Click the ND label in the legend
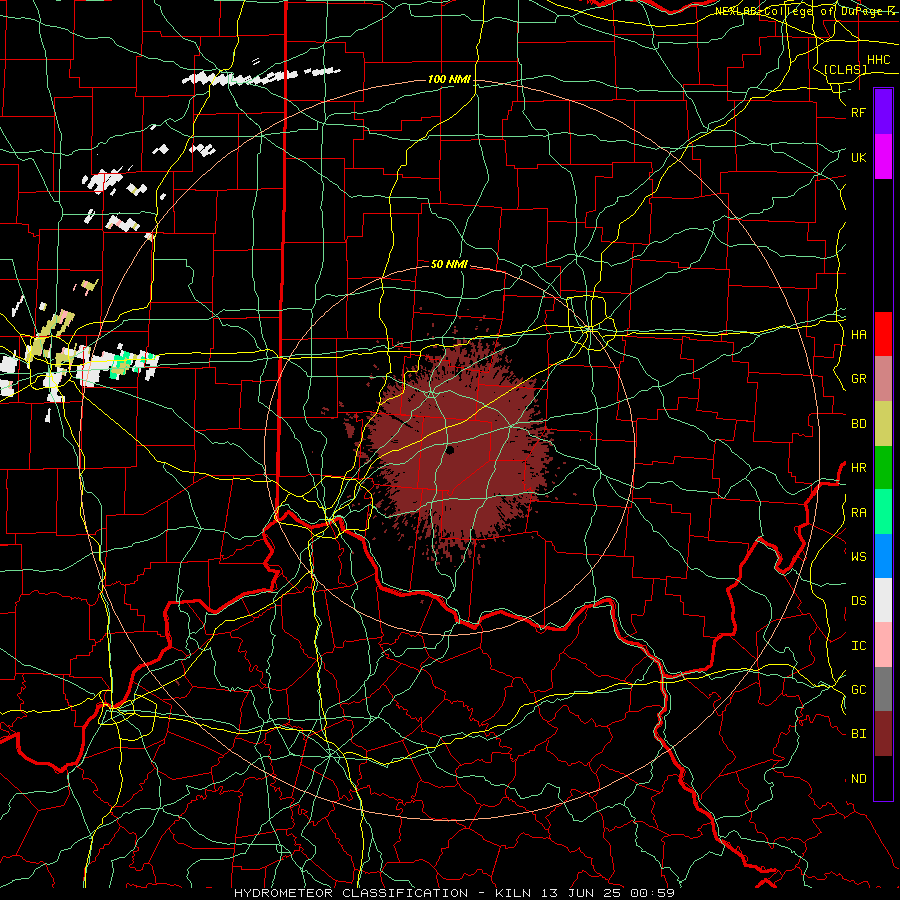900x900 pixels. click(859, 779)
